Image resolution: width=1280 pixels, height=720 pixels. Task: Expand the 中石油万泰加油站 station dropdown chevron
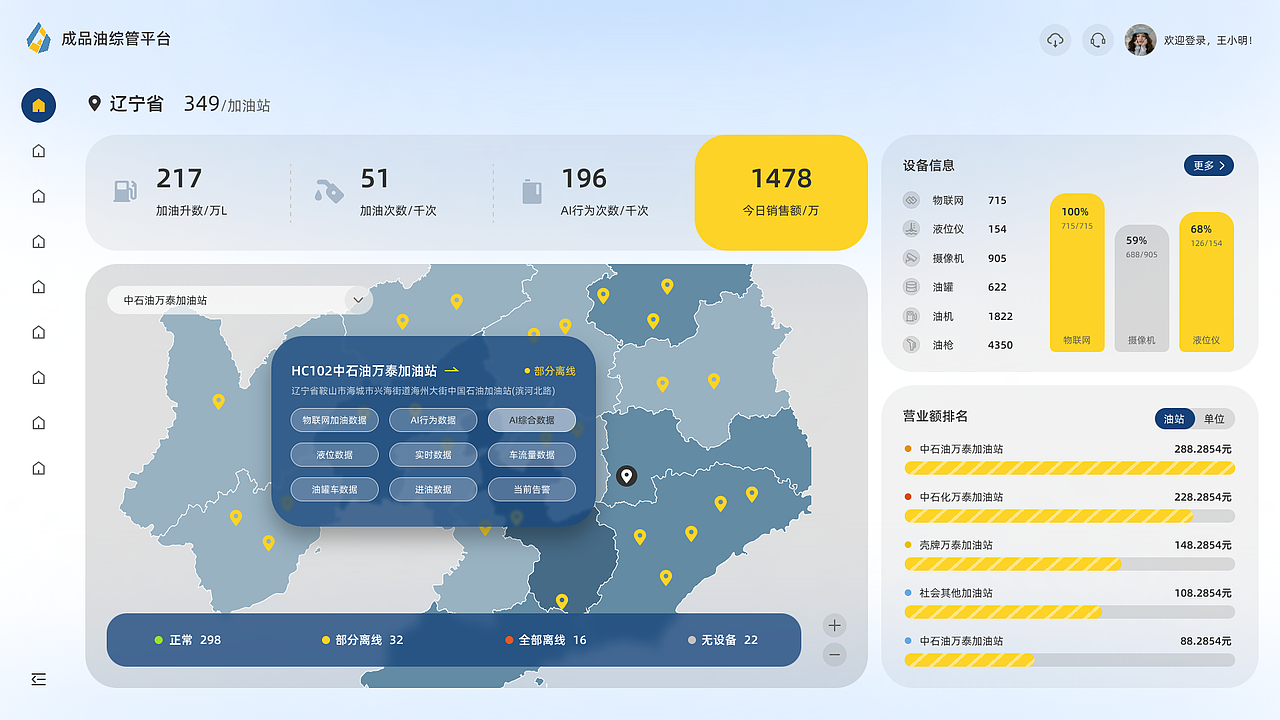pyautogui.click(x=358, y=300)
